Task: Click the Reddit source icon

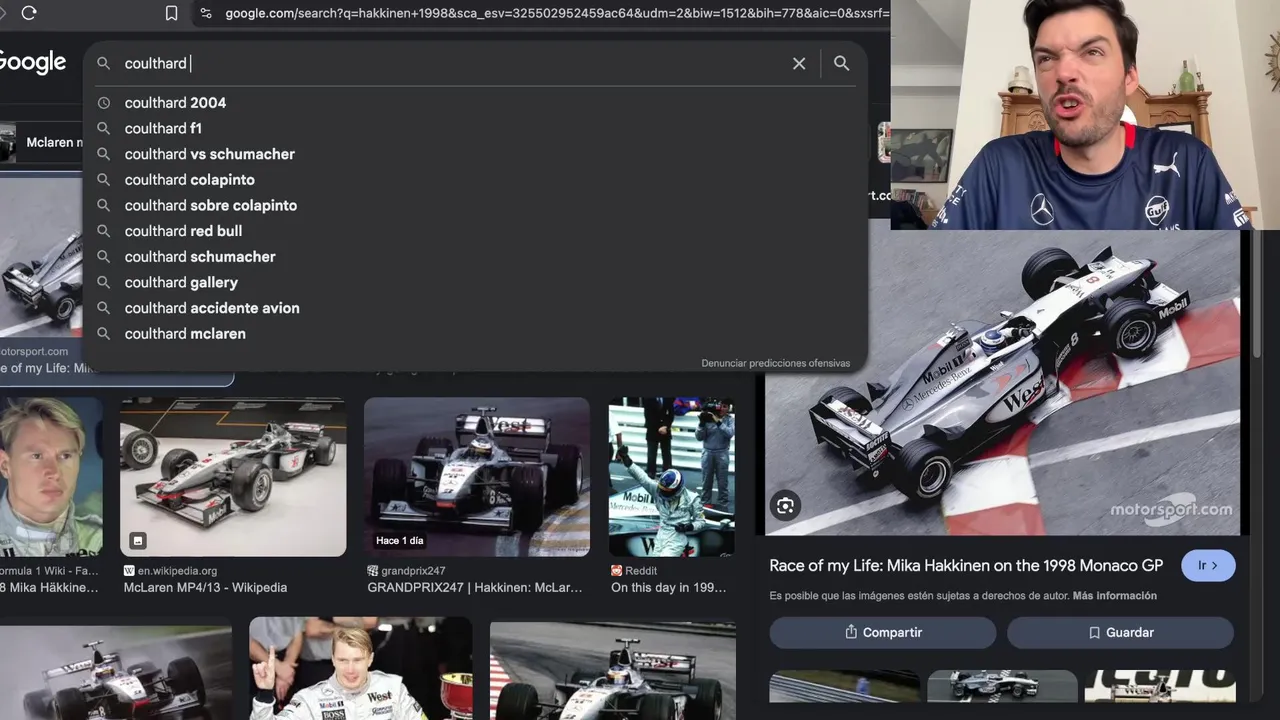Action: tap(616, 571)
